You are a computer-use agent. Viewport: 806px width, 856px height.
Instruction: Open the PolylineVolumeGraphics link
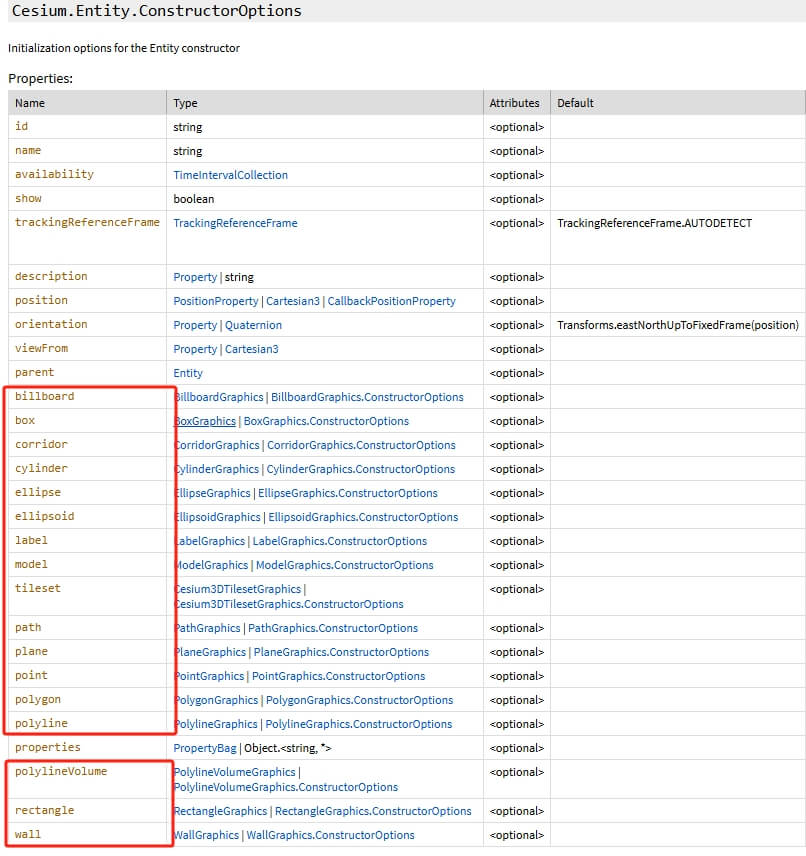pos(234,772)
